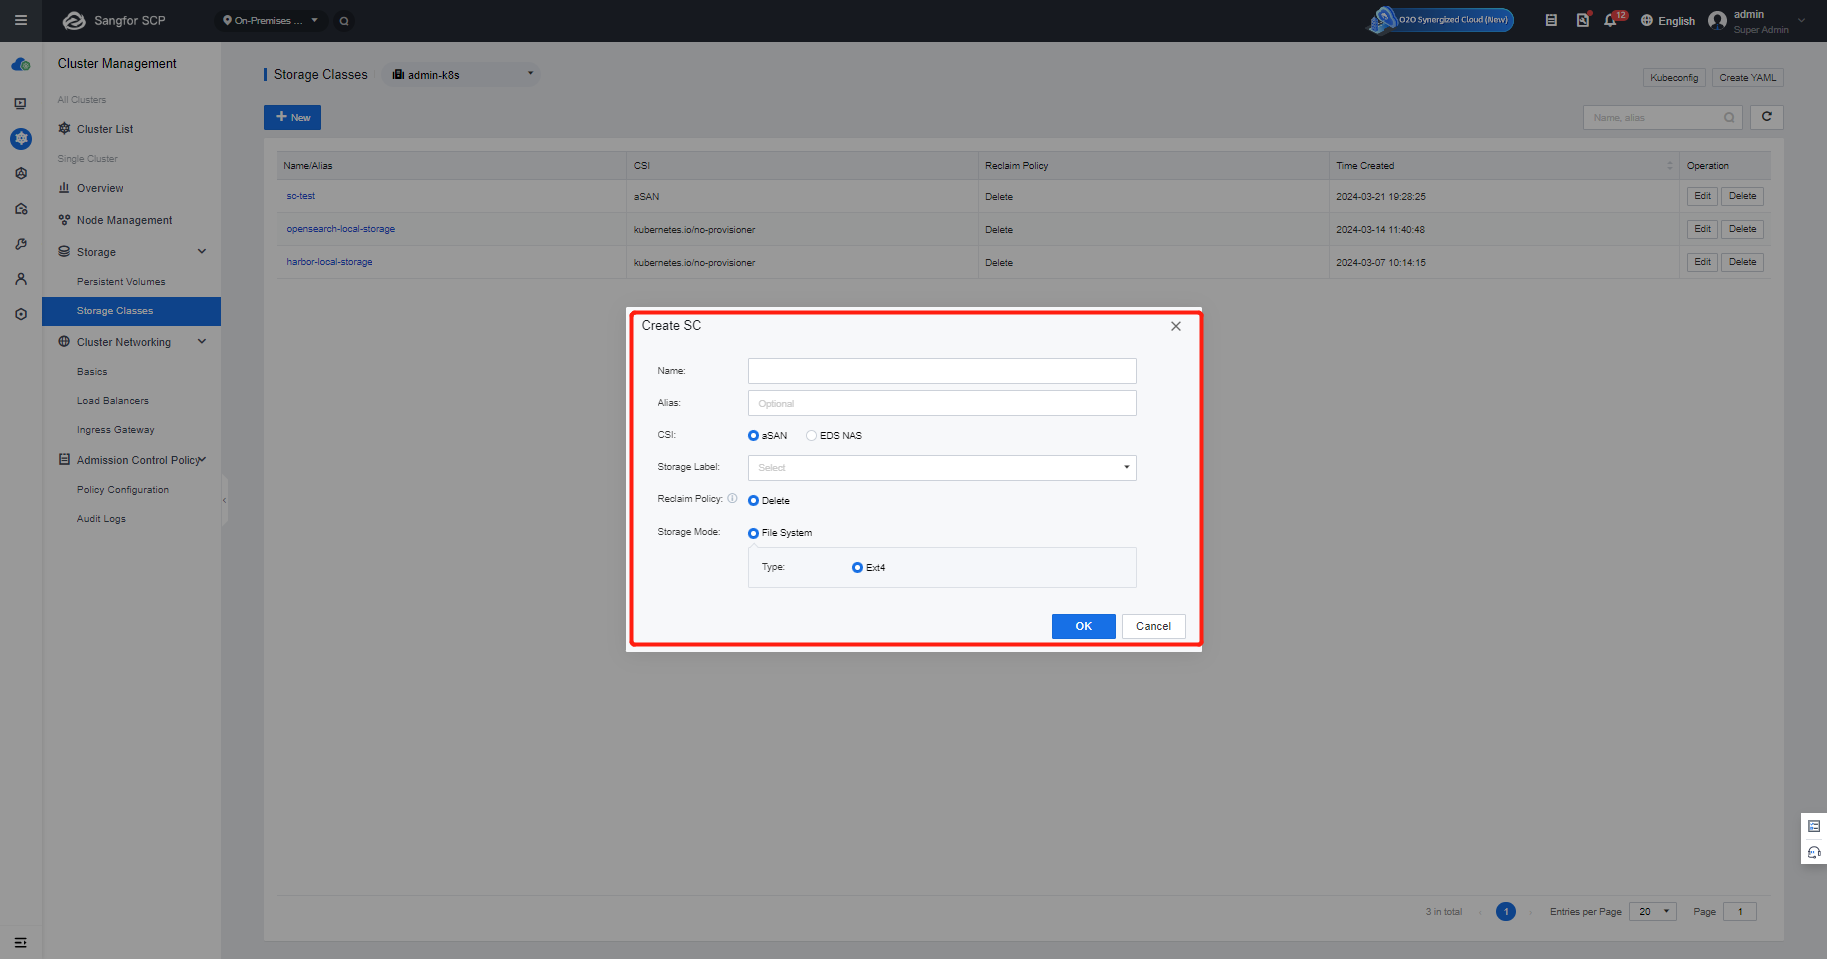
Task: Click the Alias optional input field
Action: click(942, 403)
